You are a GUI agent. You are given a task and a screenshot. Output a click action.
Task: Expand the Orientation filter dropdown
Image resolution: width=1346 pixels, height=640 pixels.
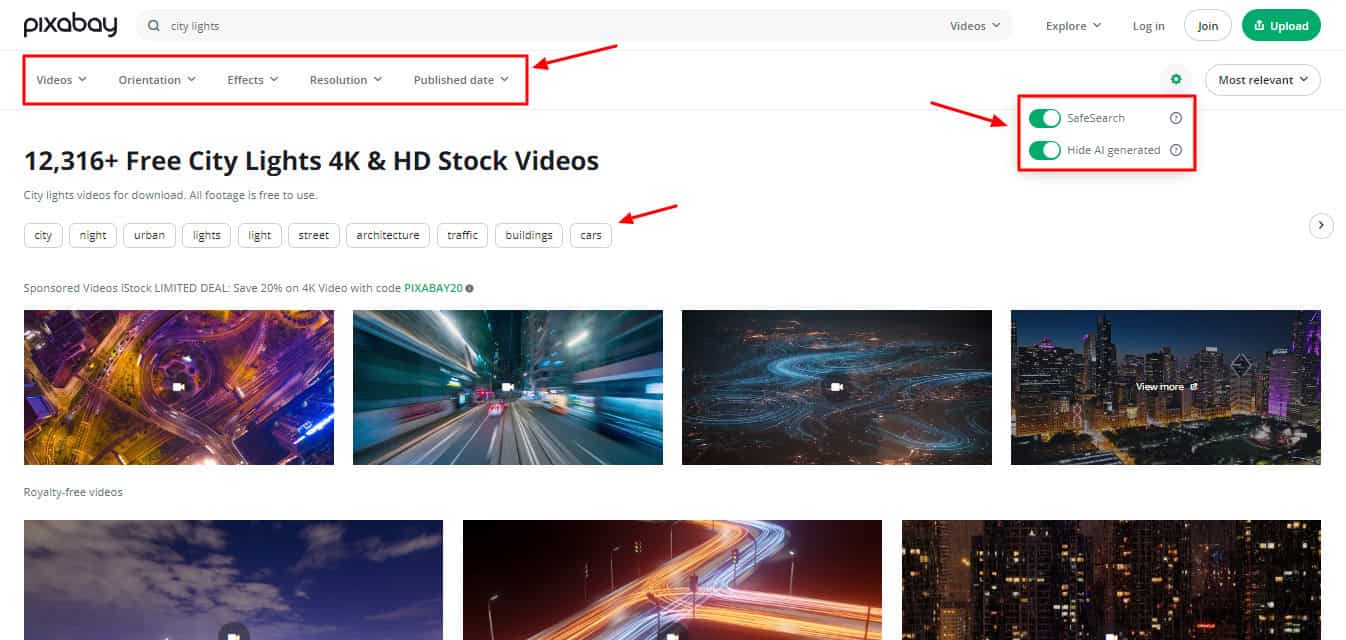coord(157,80)
